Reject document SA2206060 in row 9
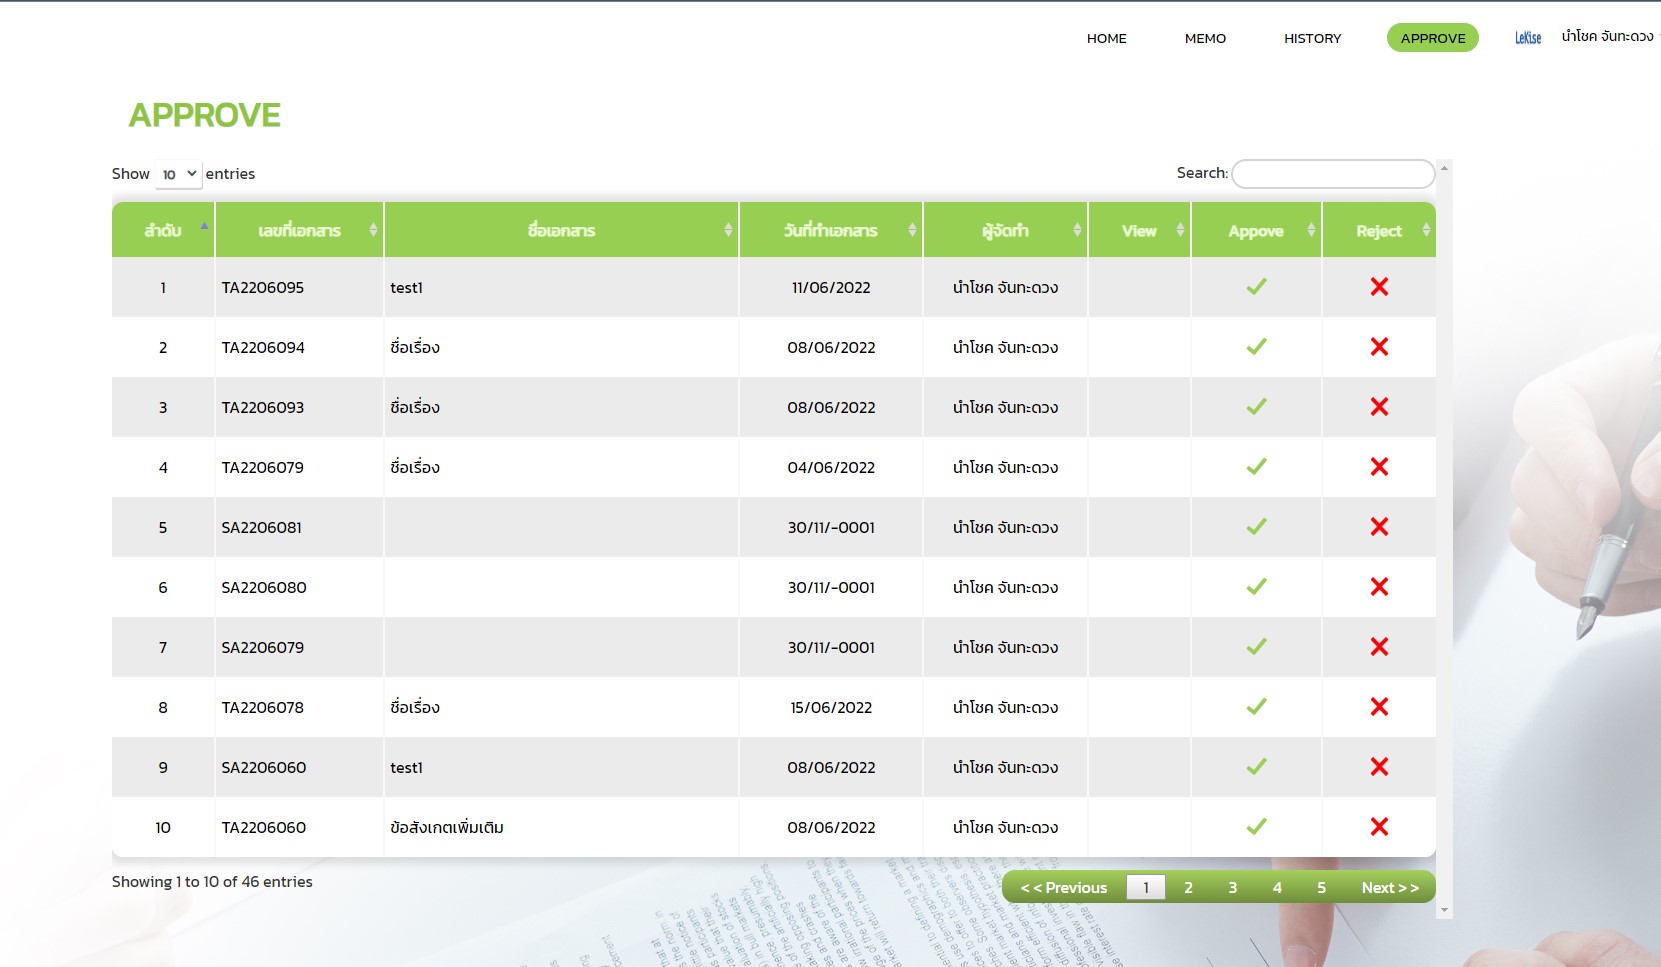Screen dimensions: 1661x967 [1379, 767]
